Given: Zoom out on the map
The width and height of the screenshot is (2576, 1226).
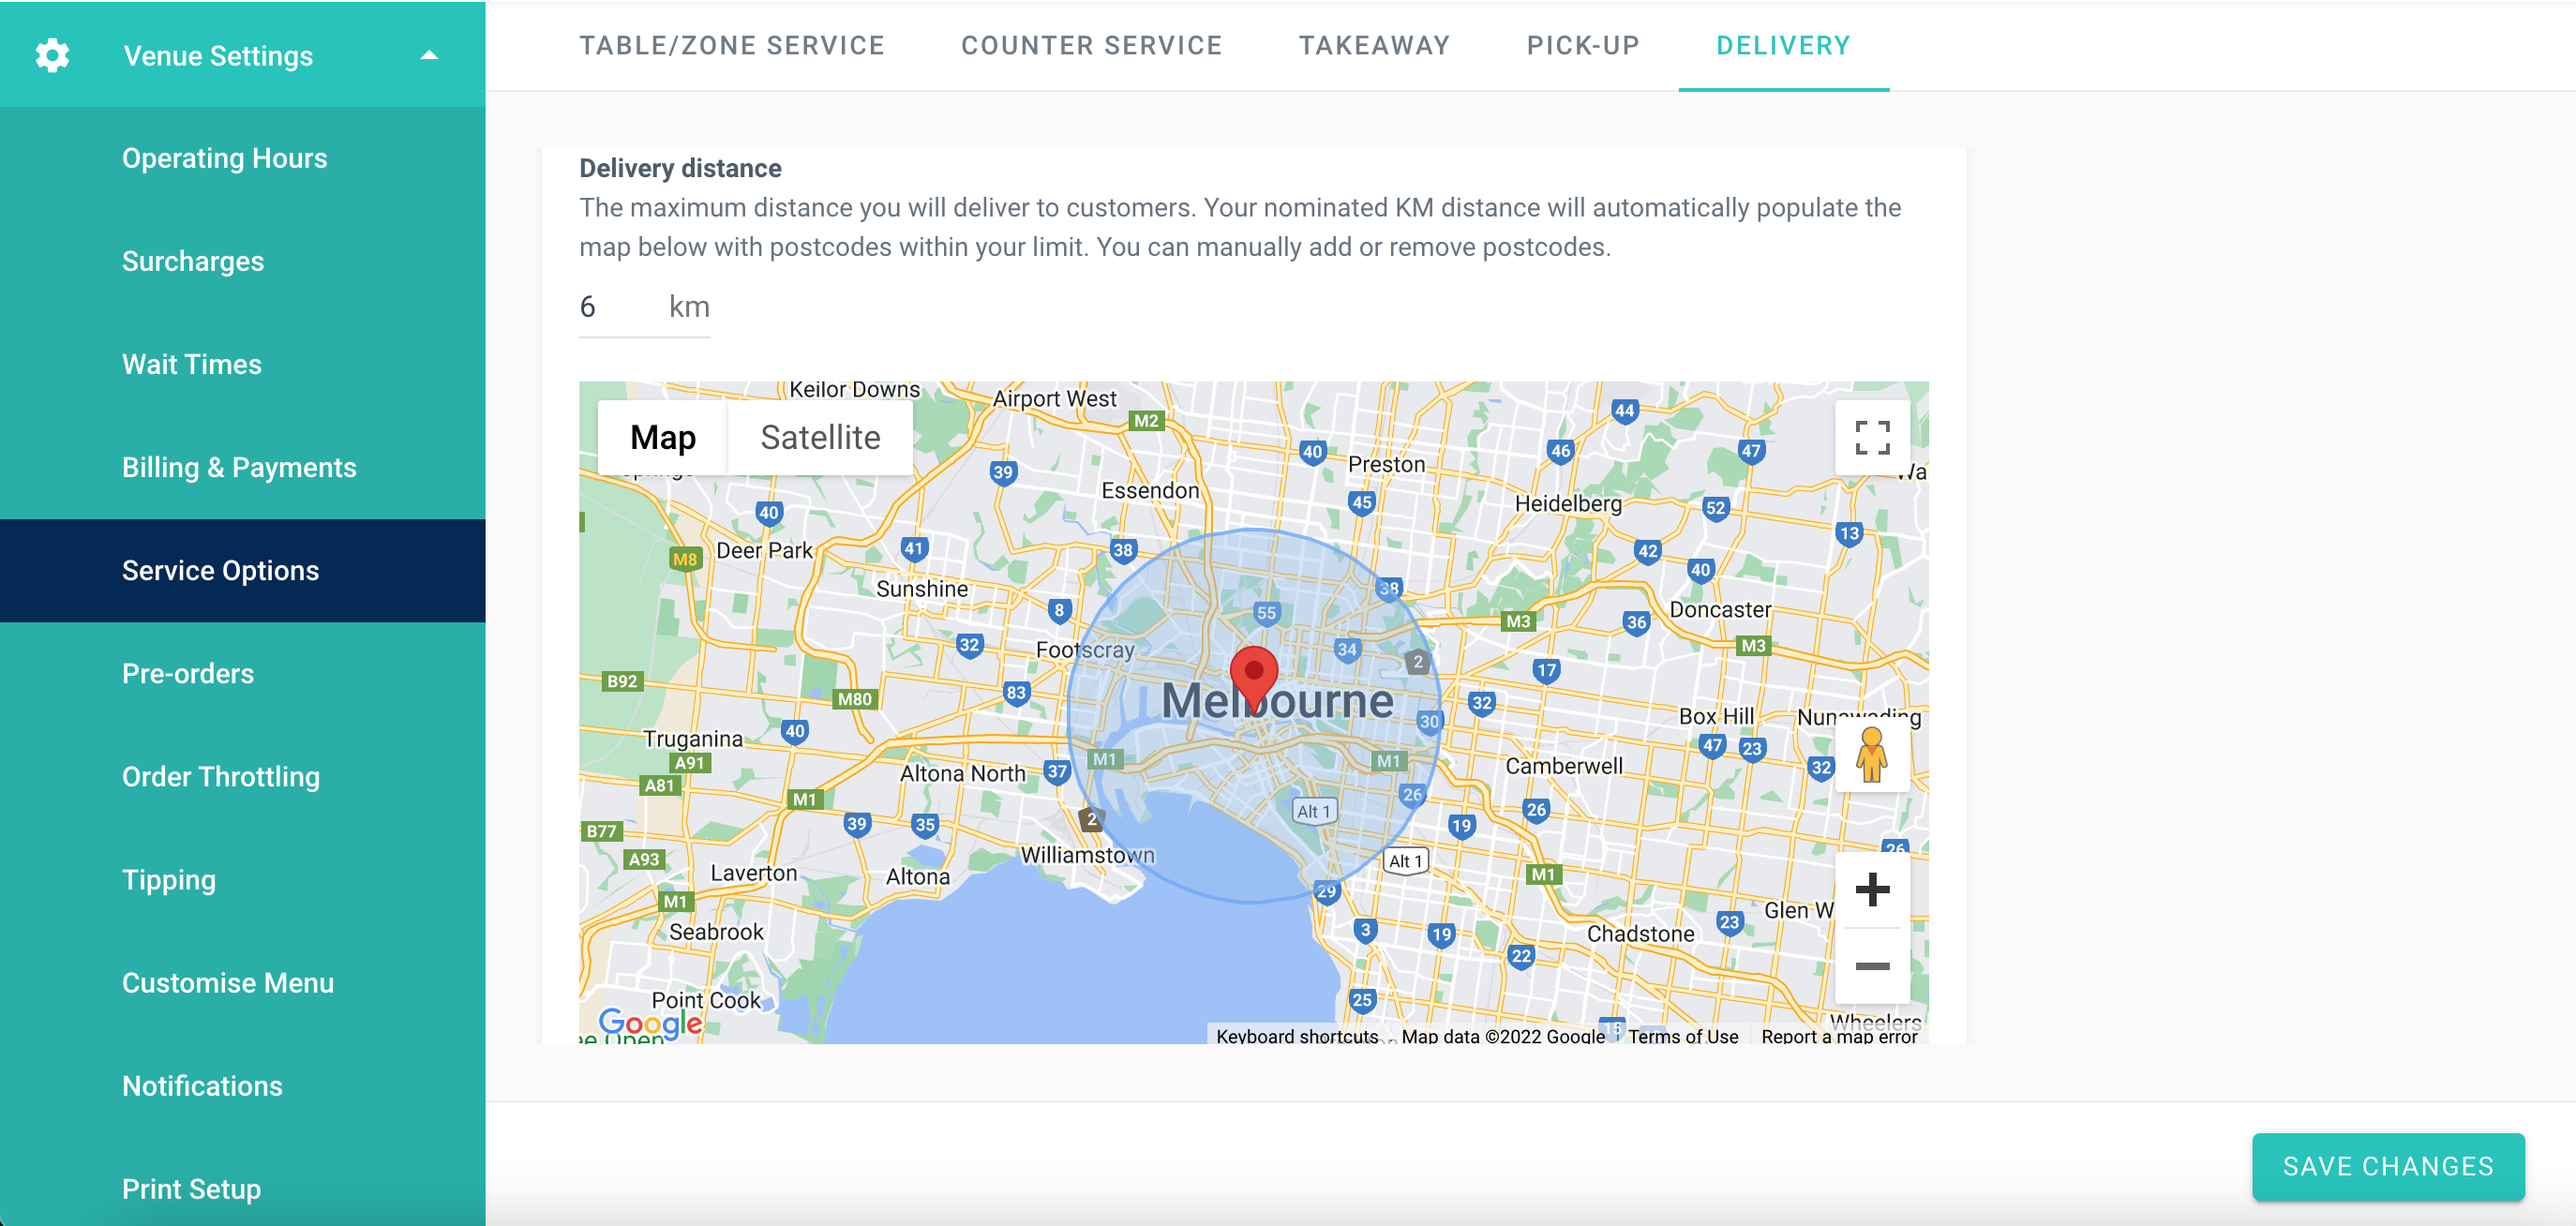Looking at the screenshot, I should pos(1871,965).
